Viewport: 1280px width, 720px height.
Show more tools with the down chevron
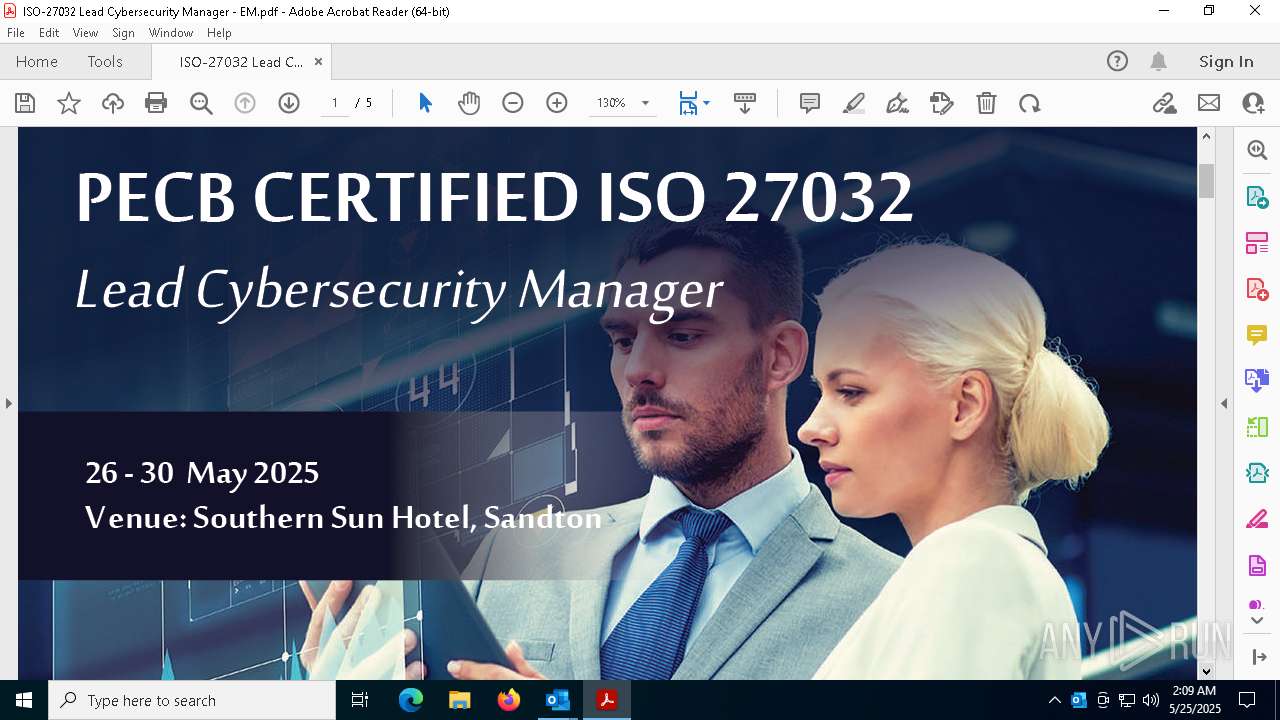tap(1257, 620)
